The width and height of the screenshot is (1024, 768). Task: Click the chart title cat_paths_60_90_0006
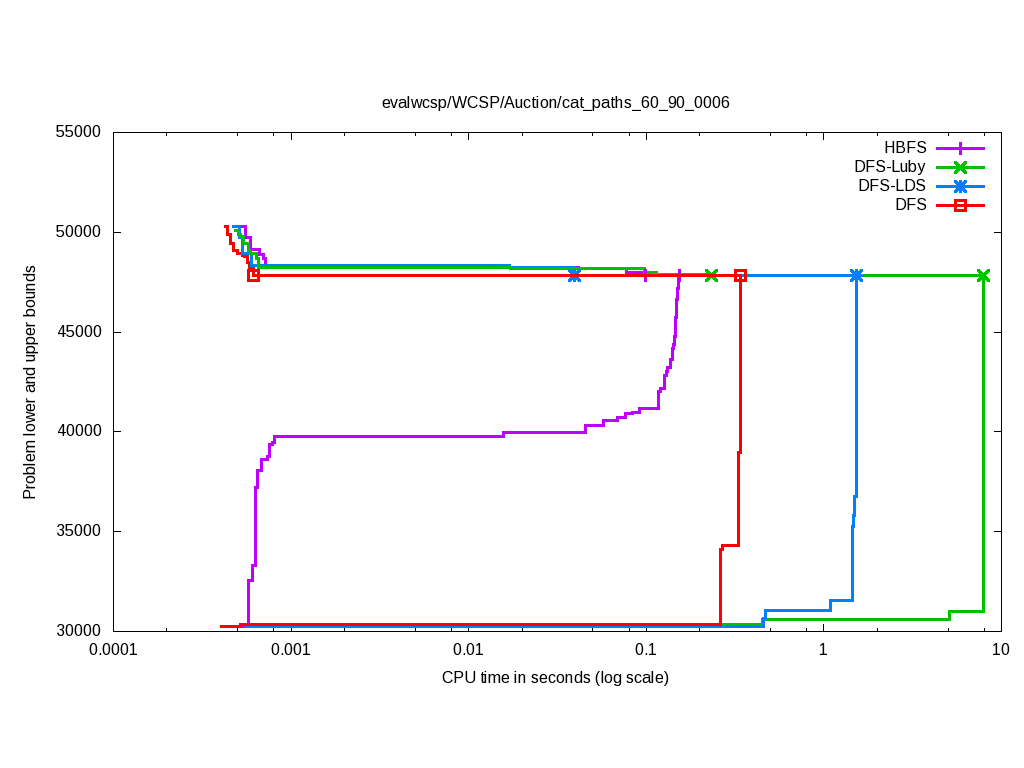click(555, 102)
